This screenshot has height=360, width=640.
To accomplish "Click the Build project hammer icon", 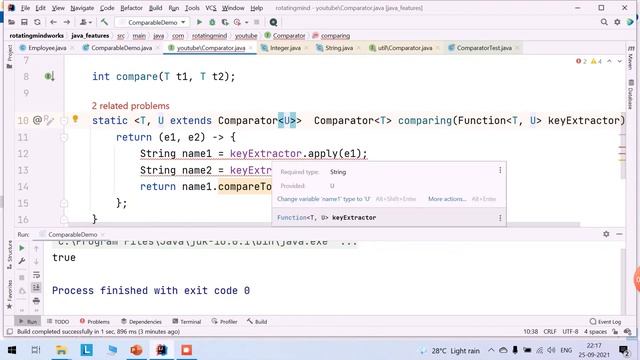I will click(104, 22).
